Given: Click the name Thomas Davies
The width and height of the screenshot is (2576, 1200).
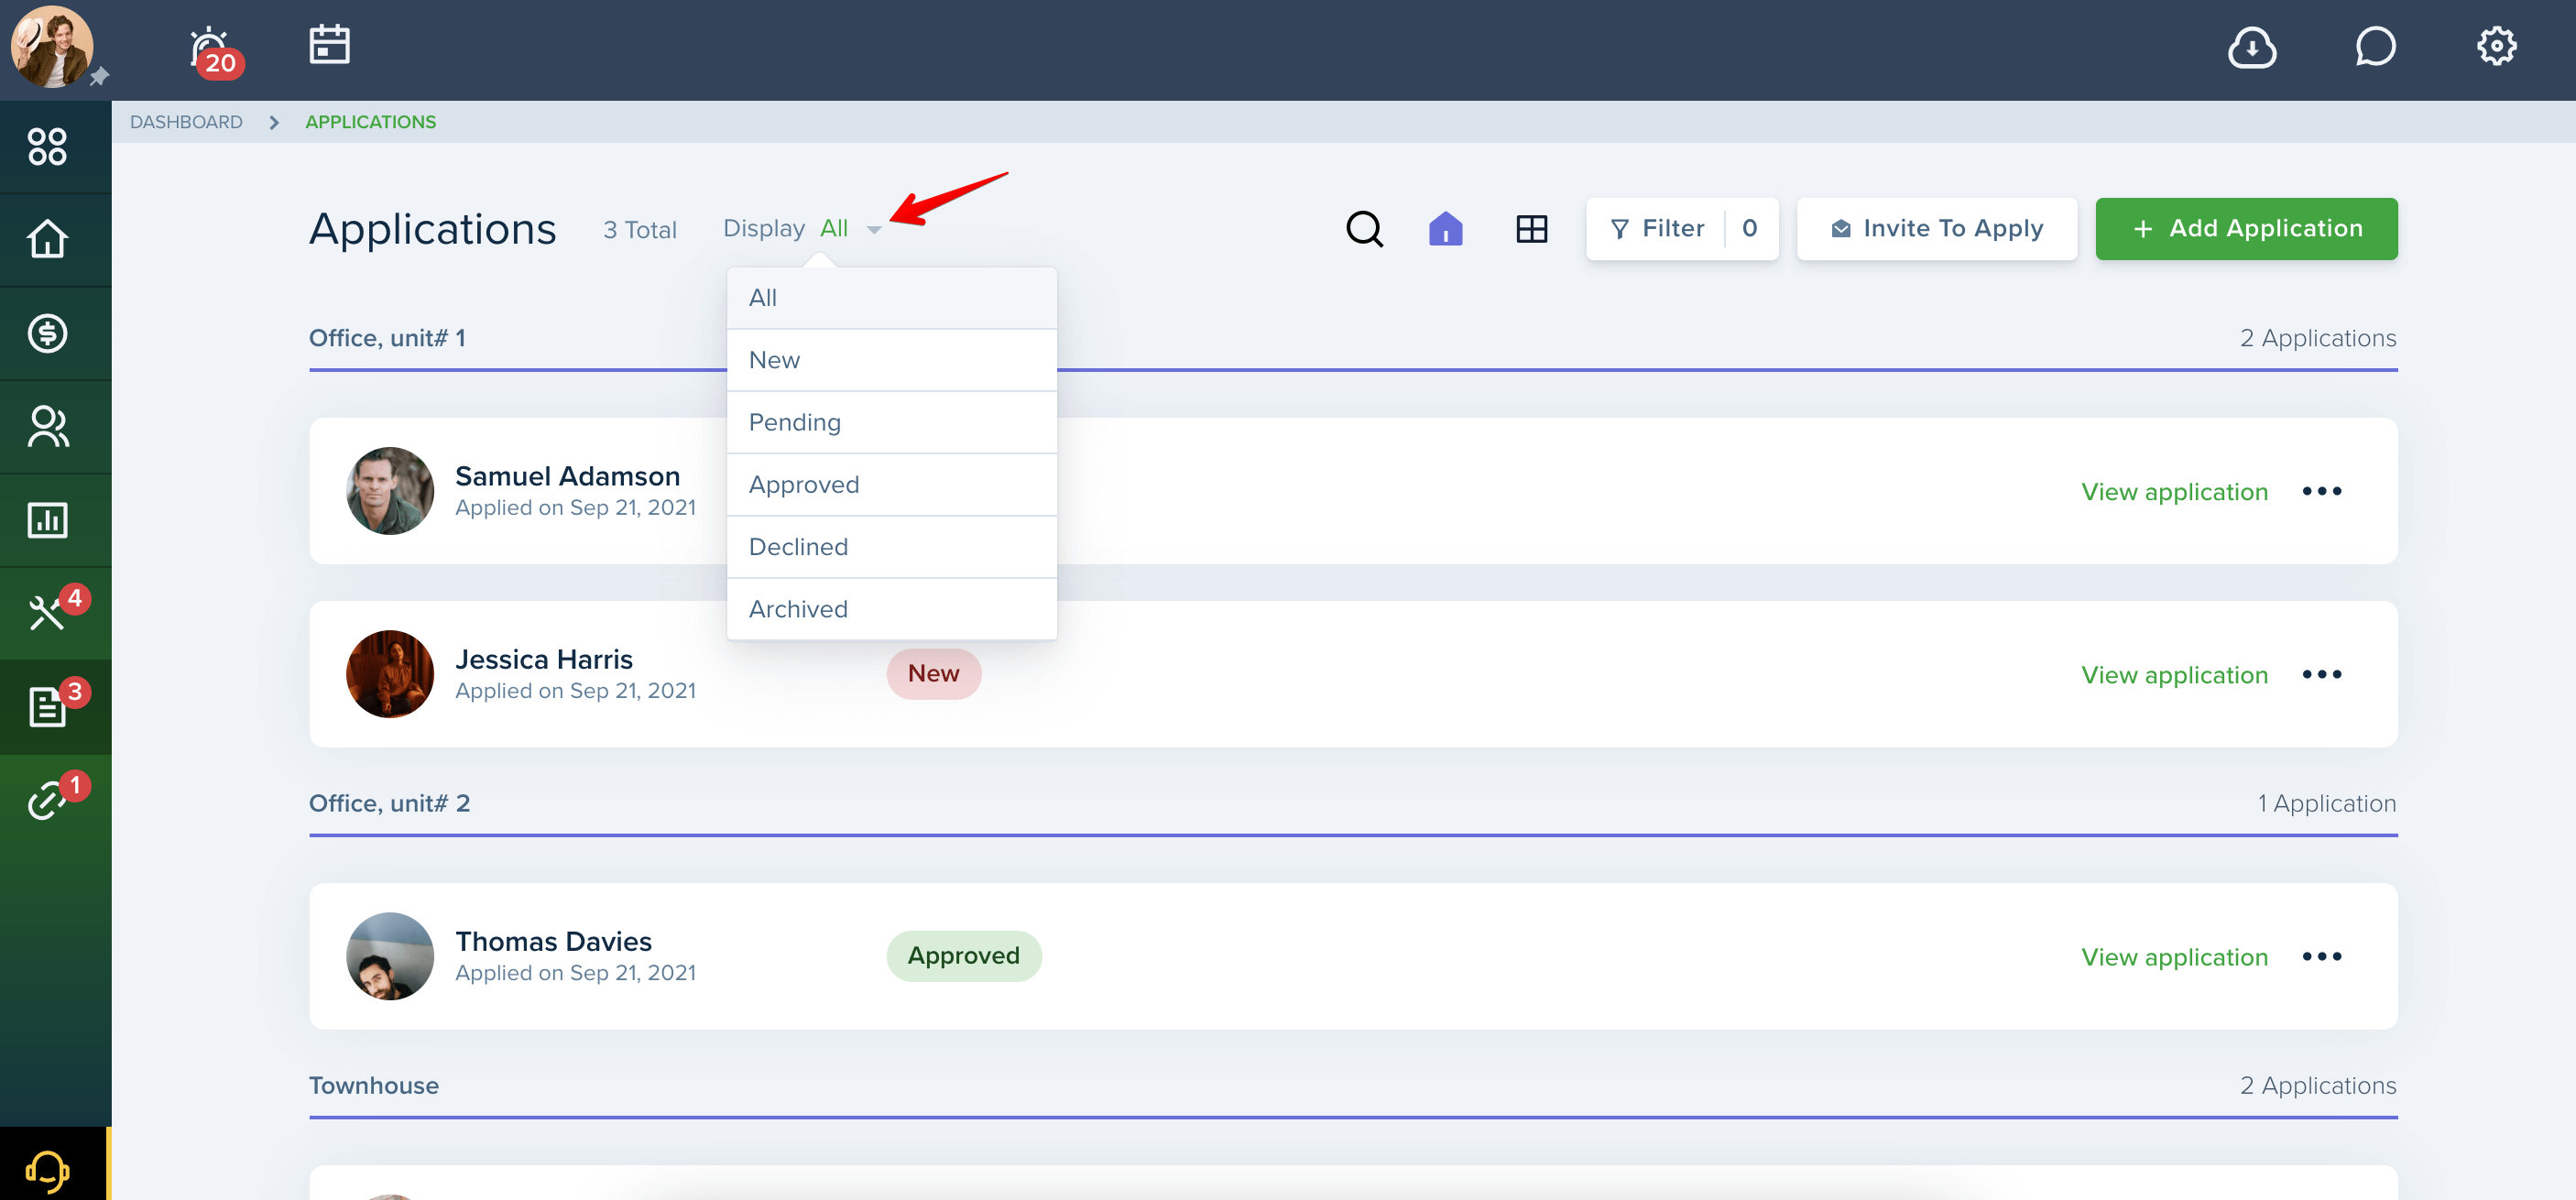Looking at the screenshot, I should [553, 941].
